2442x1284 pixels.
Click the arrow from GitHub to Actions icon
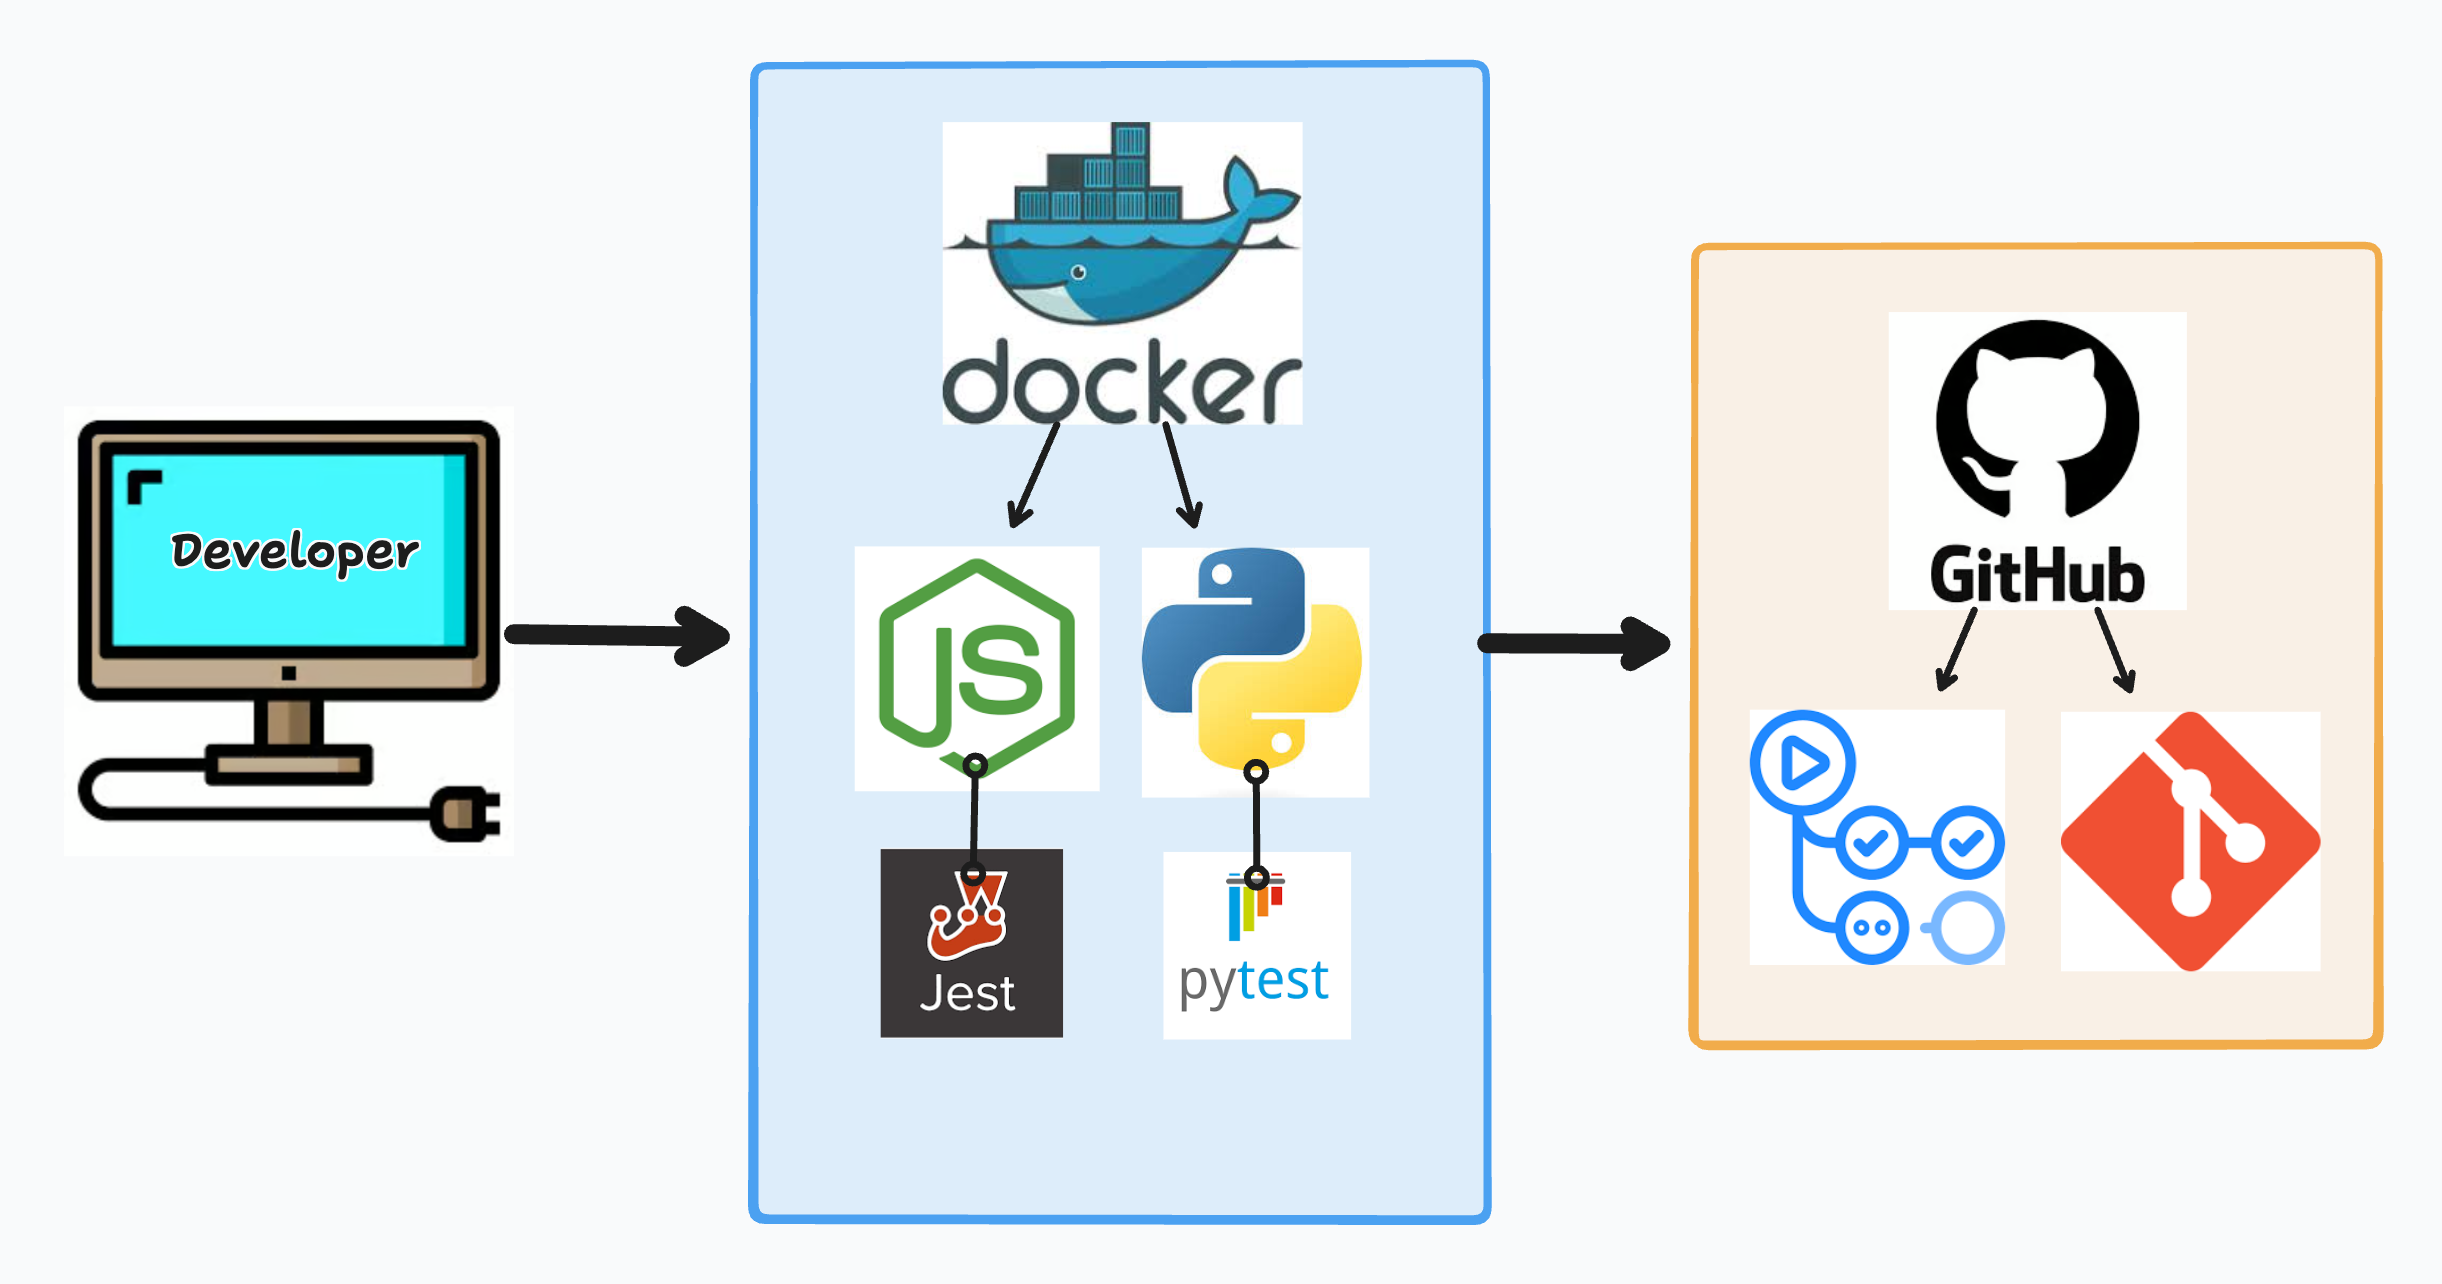coord(1958,649)
